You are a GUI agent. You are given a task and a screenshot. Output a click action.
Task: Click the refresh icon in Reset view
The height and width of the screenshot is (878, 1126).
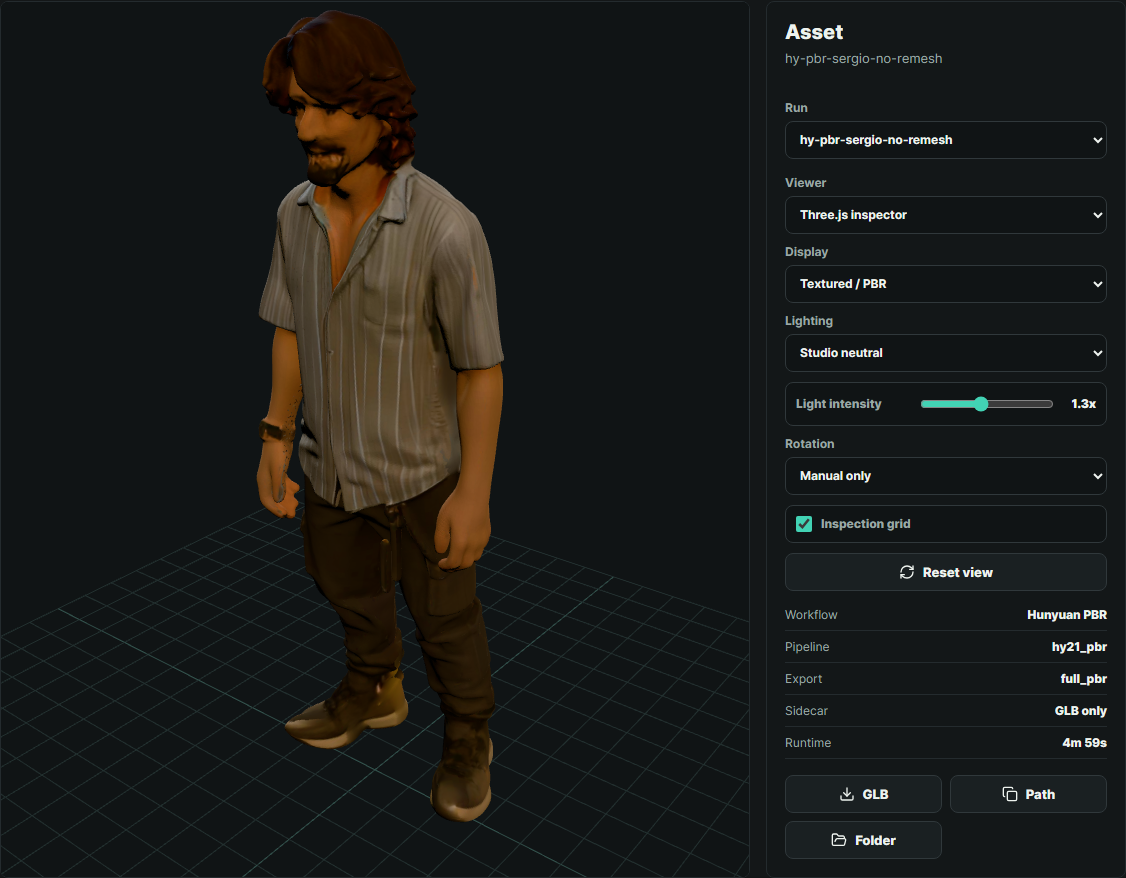(907, 572)
